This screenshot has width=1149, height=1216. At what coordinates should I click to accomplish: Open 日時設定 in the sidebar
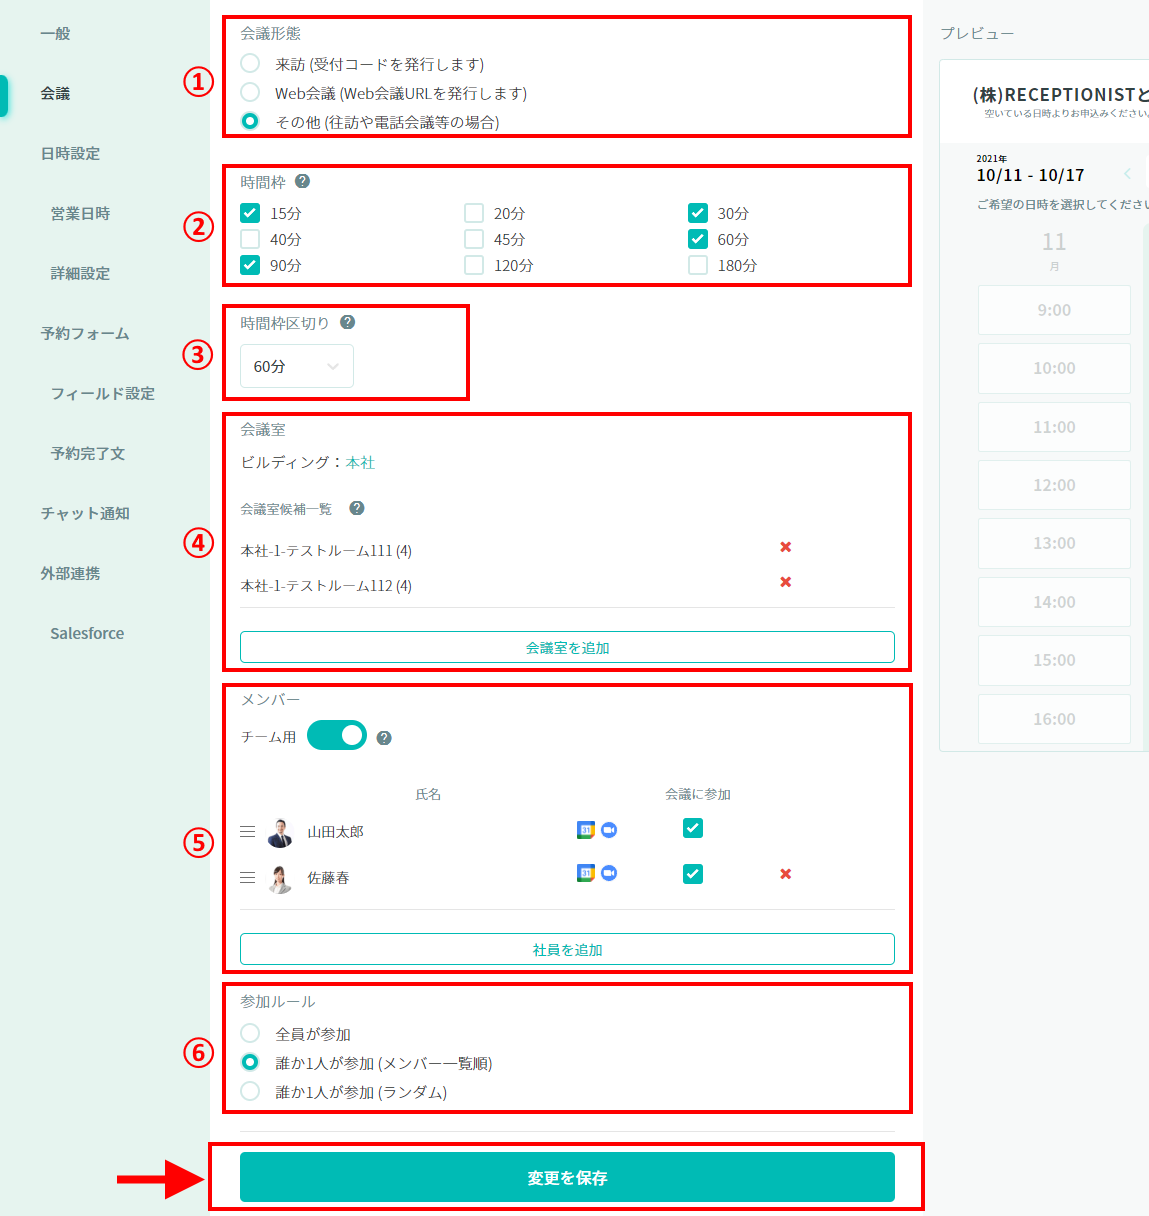click(70, 153)
